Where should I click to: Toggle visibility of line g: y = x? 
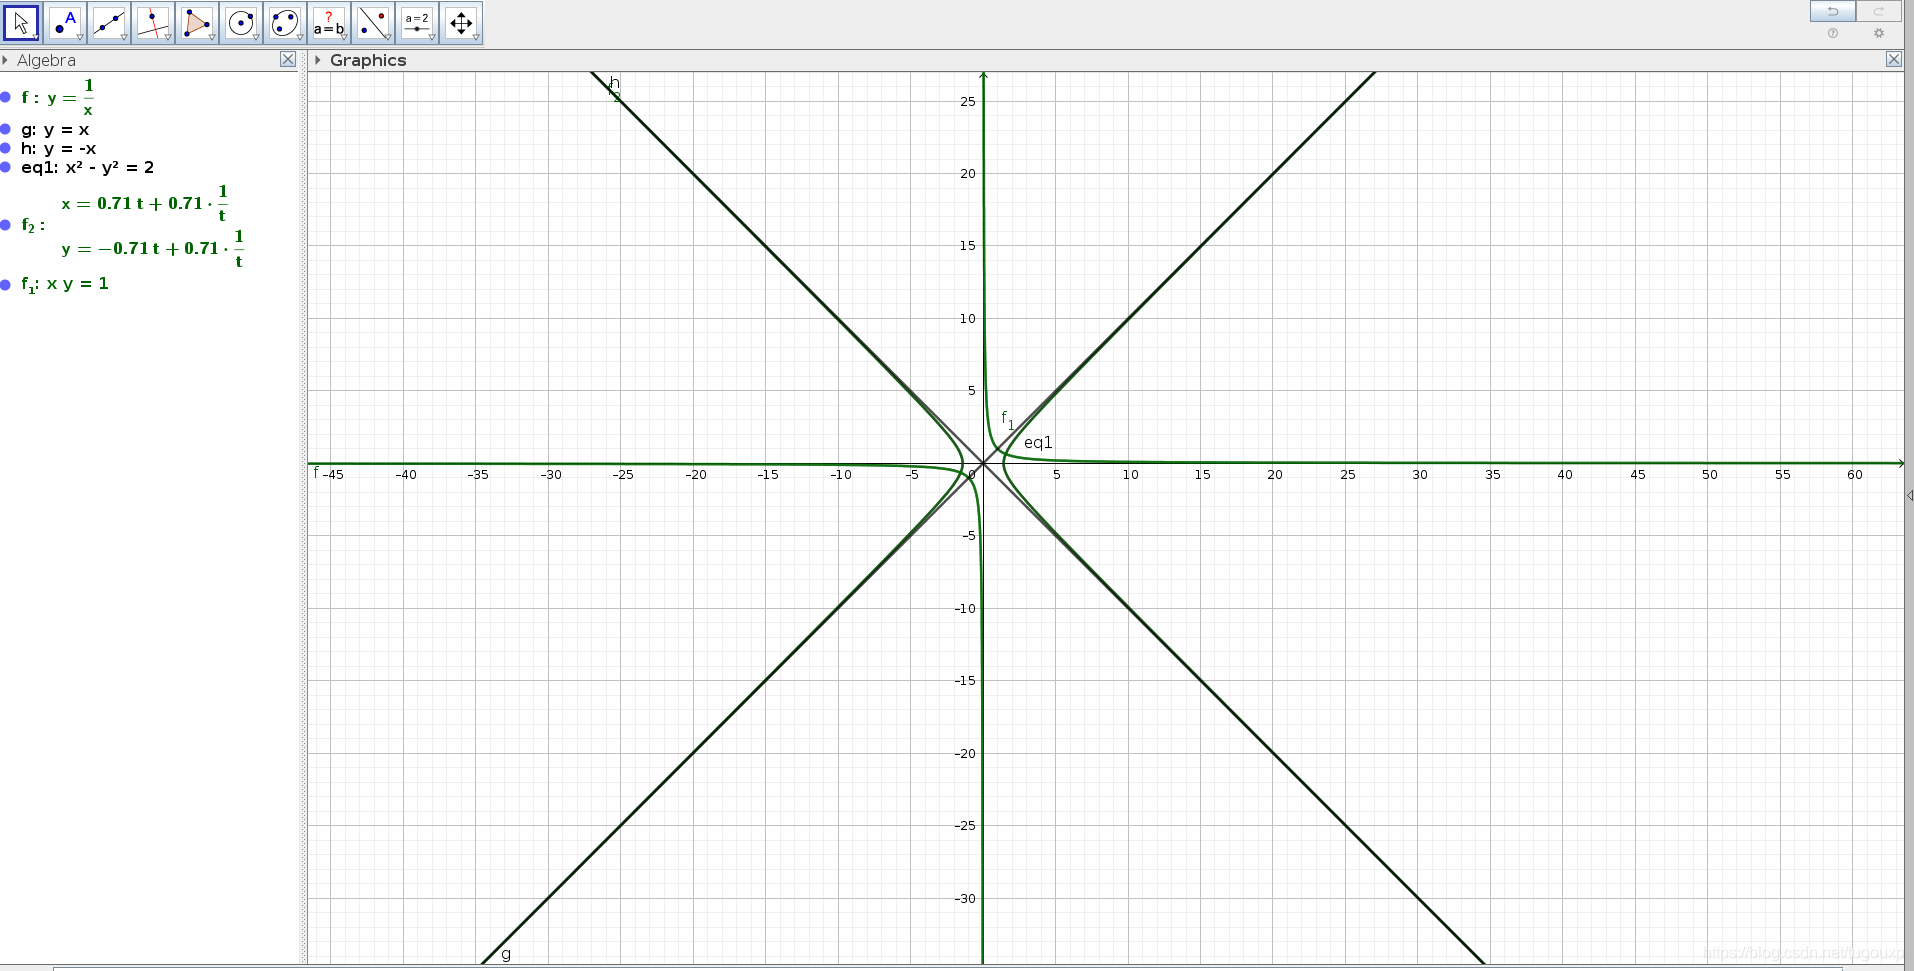[x=6, y=129]
